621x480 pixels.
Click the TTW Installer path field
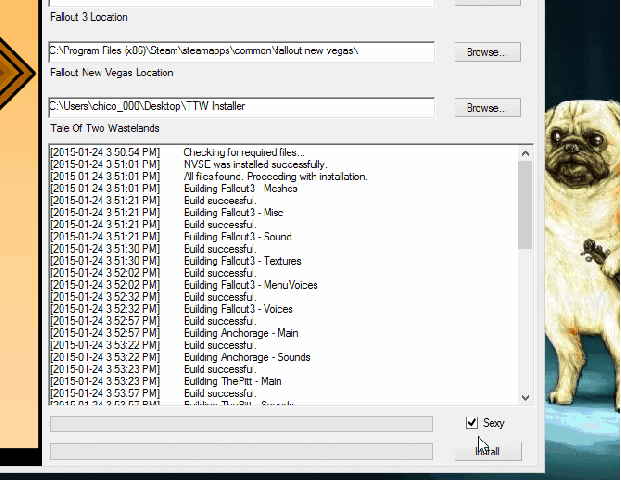[241, 107]
